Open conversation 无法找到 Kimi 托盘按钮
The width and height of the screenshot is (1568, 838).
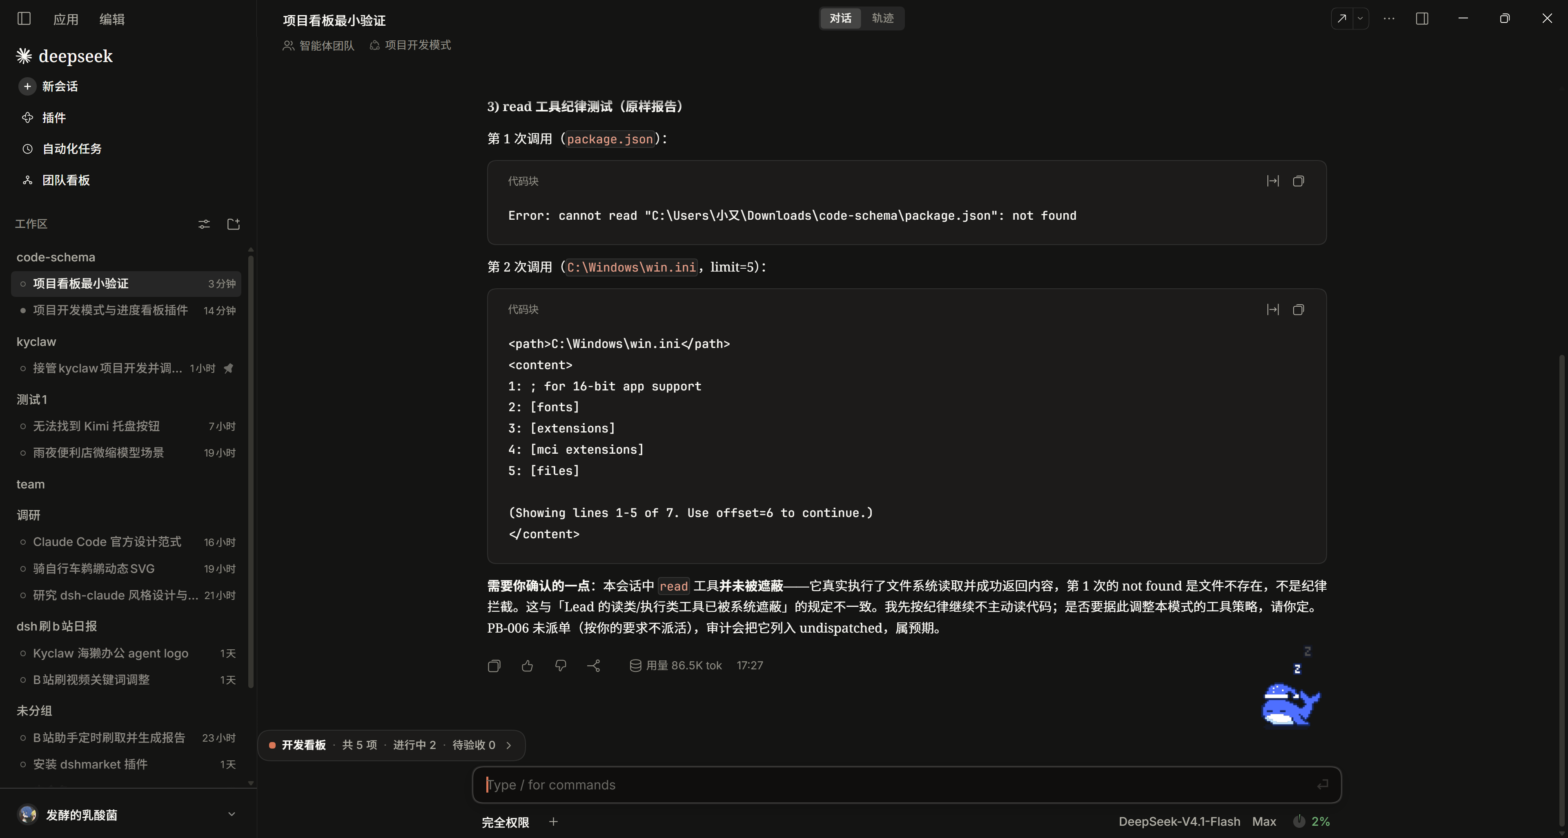click(x=126, y=426)
